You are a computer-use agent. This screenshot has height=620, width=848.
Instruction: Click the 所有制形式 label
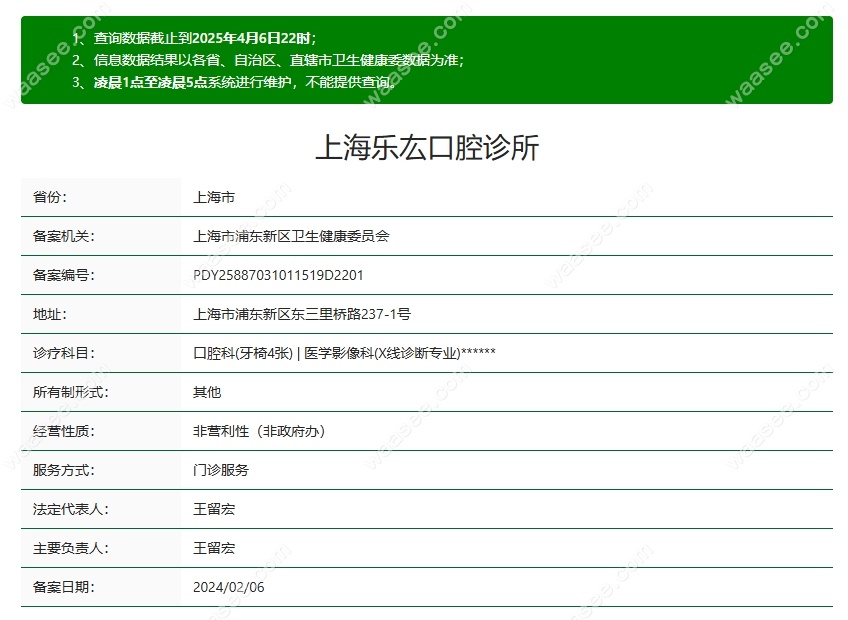(x=71, y=392)
